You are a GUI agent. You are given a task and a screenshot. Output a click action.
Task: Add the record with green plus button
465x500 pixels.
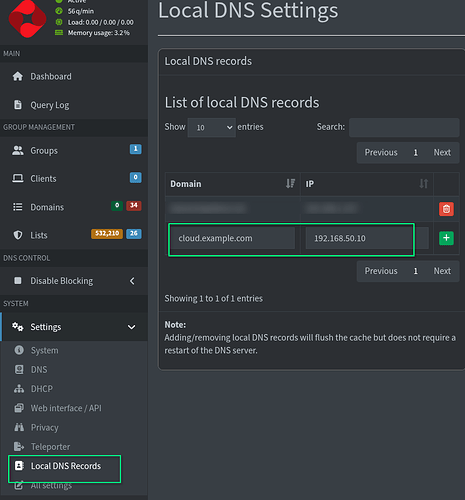point(446,238)
